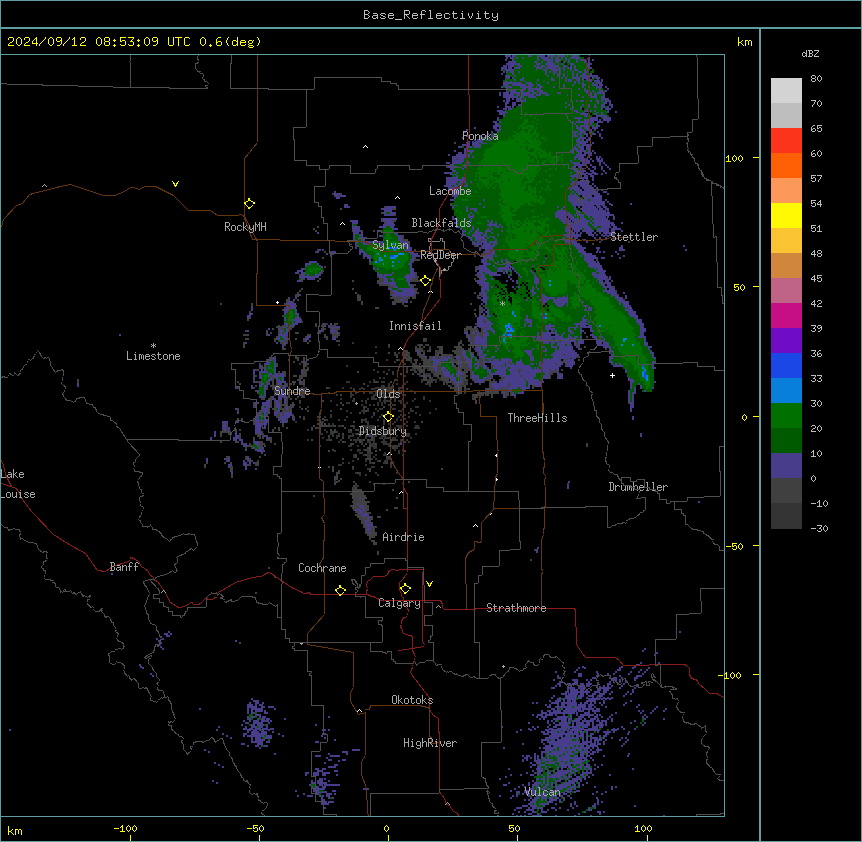Click the Strathmore label
This screenshot has width=862, height=842.
coord(516,608)
